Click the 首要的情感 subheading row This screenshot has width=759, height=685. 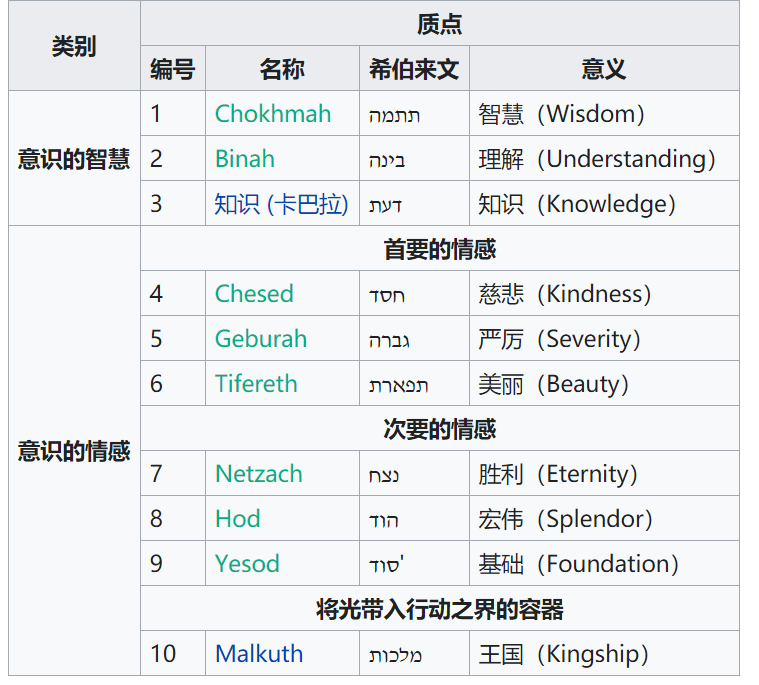pos(439,249)
